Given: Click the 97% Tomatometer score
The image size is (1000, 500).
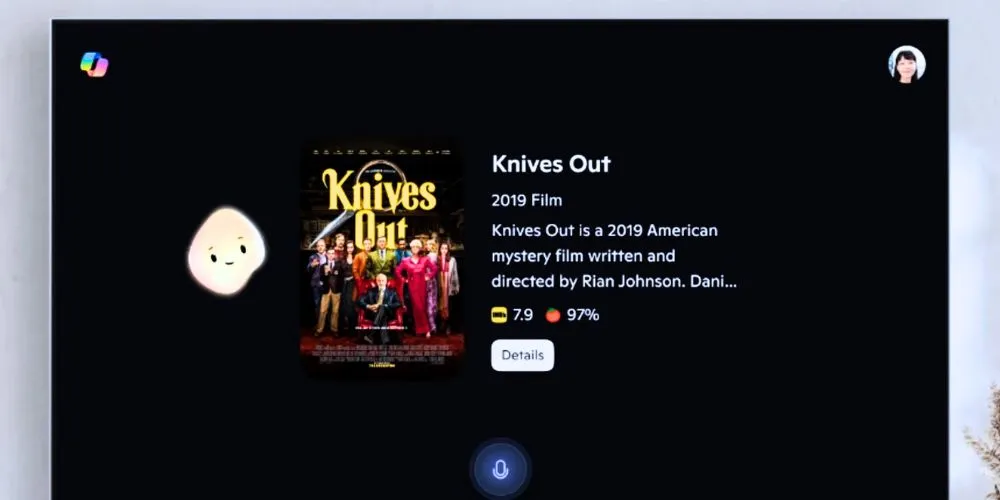Looking at the screenshot, I should tap(583, 314).
